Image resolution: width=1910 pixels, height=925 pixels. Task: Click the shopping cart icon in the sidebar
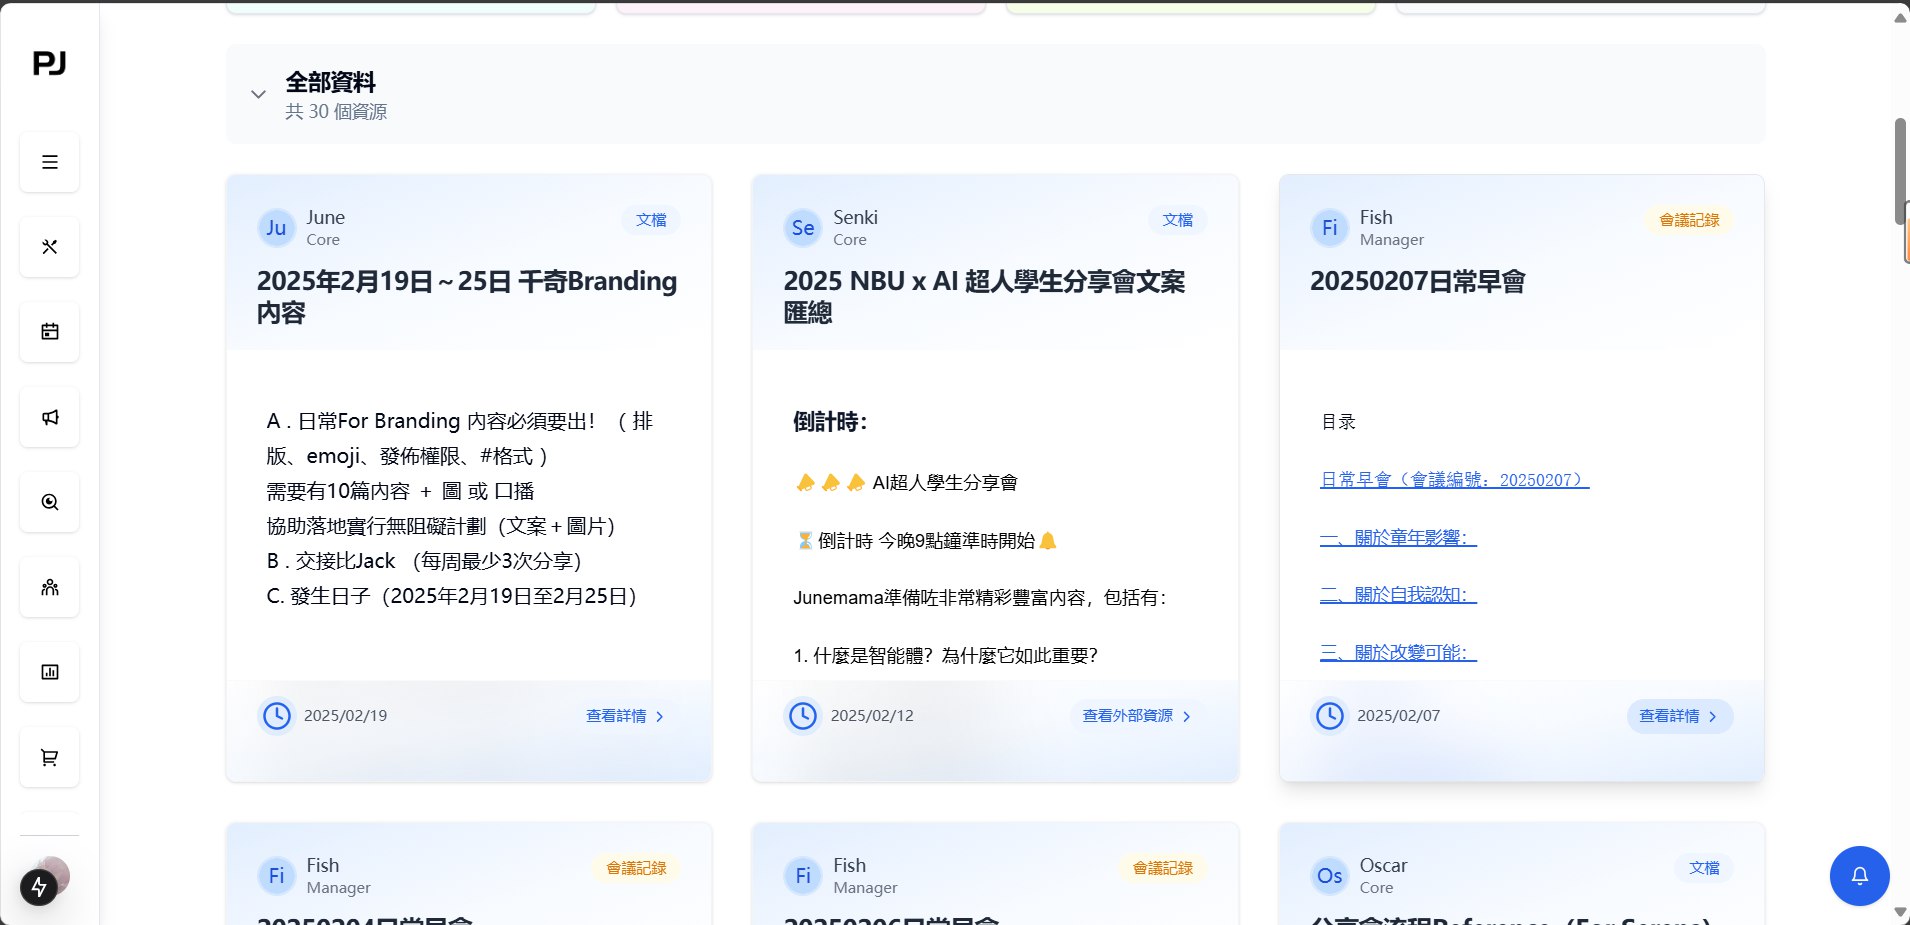click(x=48, y=757)
